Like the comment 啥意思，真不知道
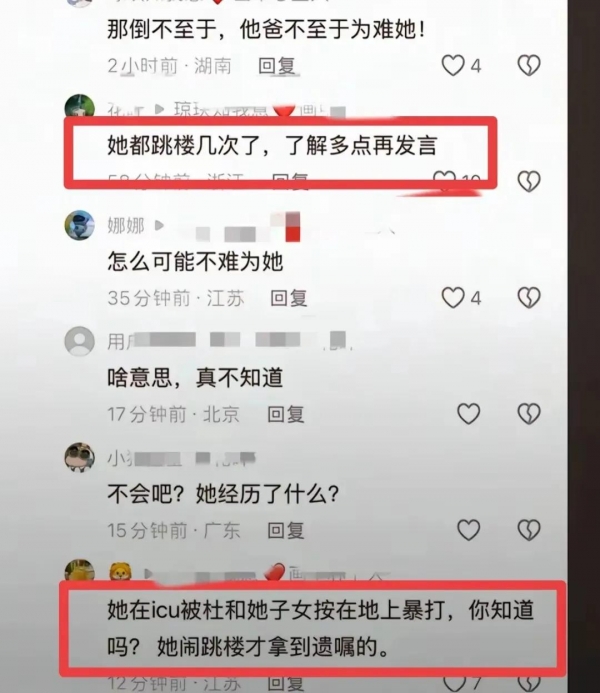 468,414
